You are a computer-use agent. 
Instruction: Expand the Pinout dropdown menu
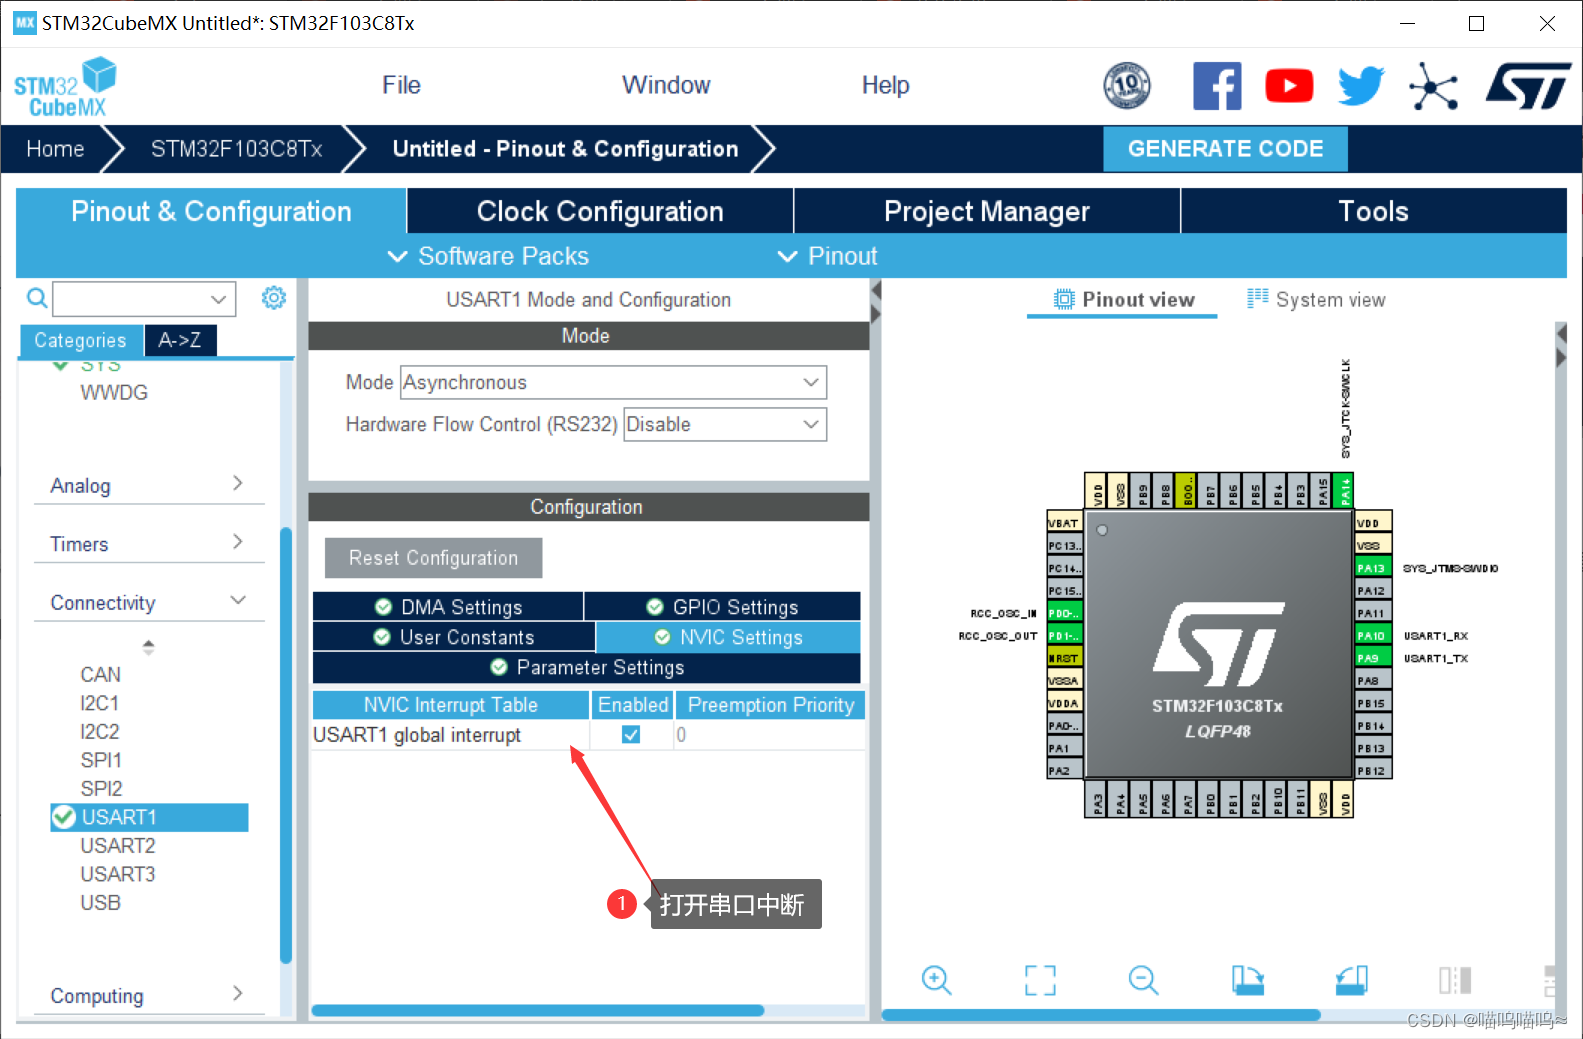click(x=827, y=256)
